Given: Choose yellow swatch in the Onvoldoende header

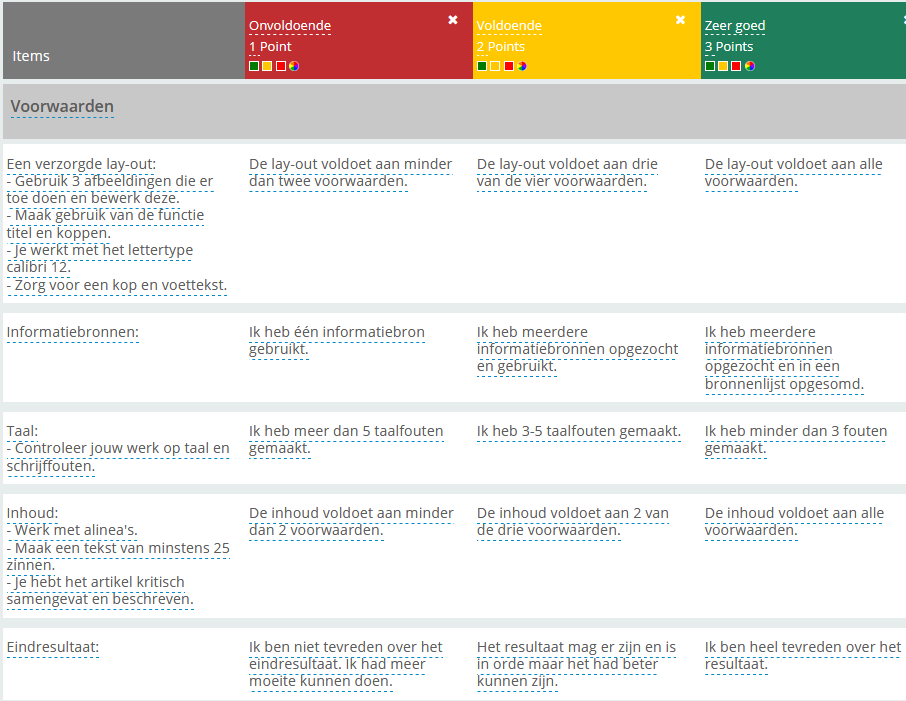Looking at the screenshot, I should pyautogui.click(x=267, y=66).
